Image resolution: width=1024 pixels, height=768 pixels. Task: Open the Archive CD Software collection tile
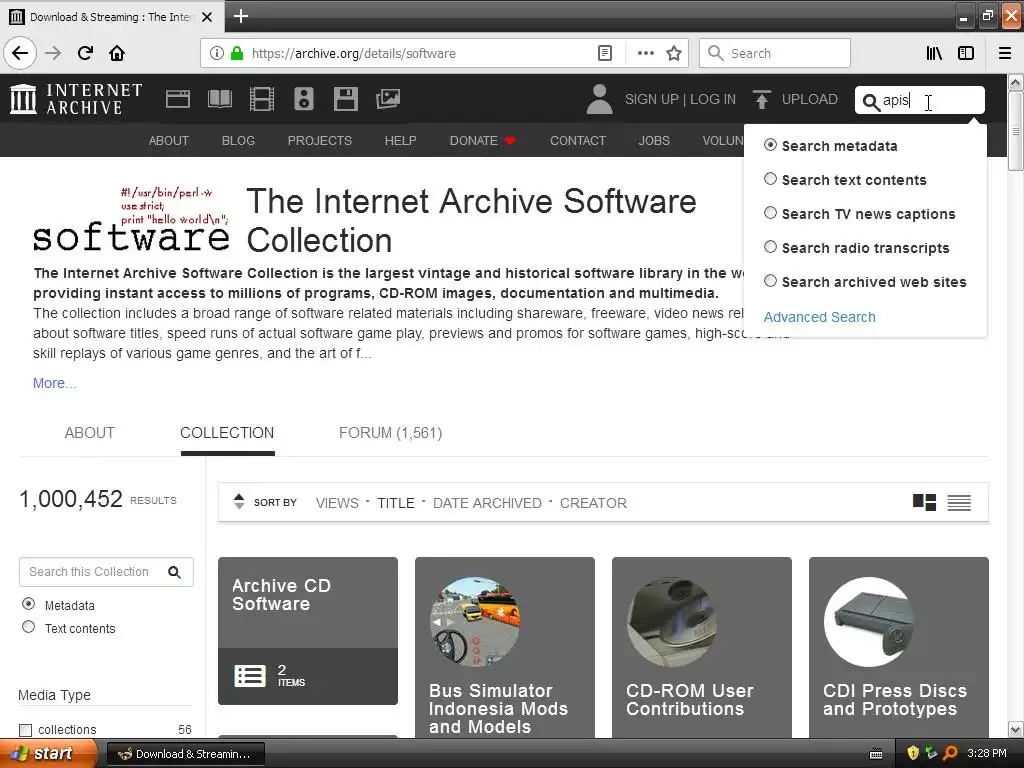click(x=308, y=631)
